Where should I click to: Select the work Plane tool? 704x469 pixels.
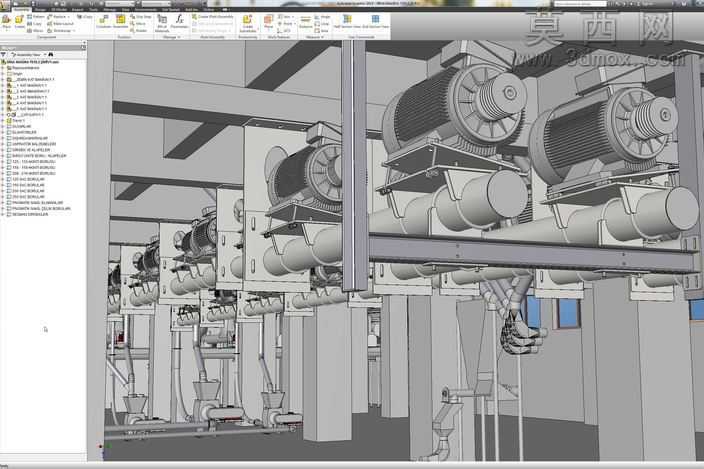click(268, 22)
